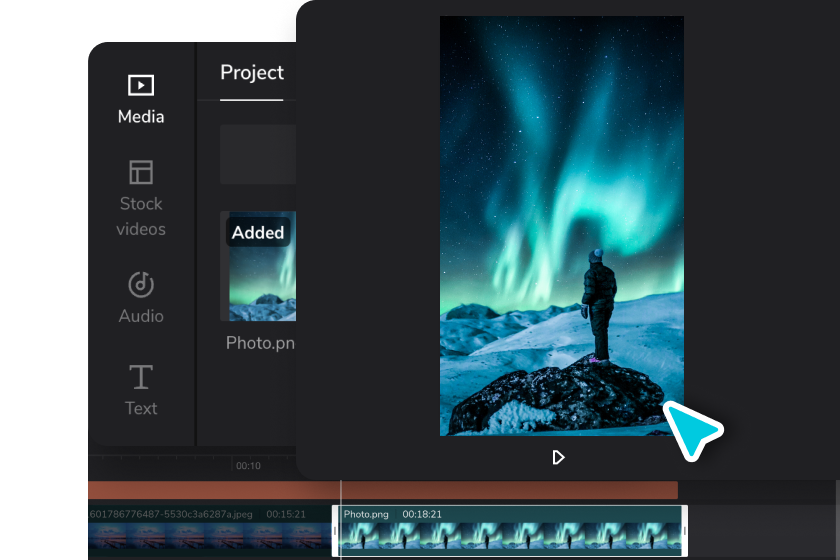
Task: Click the "Stock videos" text label
Action: [141, 216]
